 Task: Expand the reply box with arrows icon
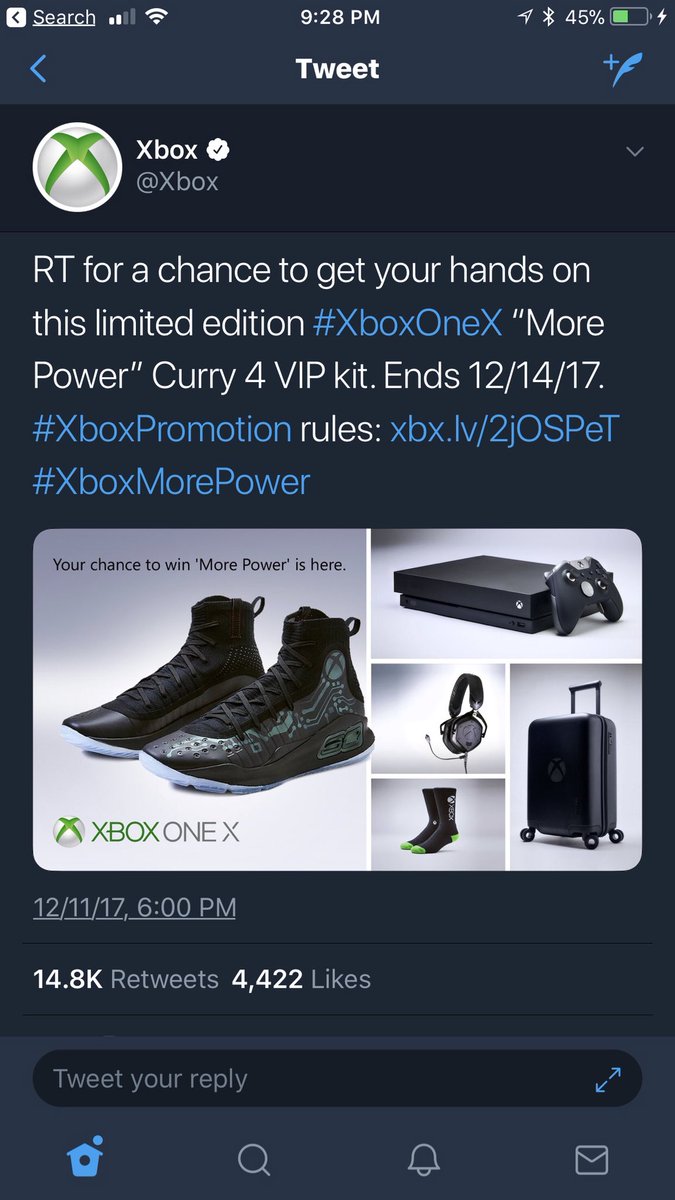[x=608, y=1079]
